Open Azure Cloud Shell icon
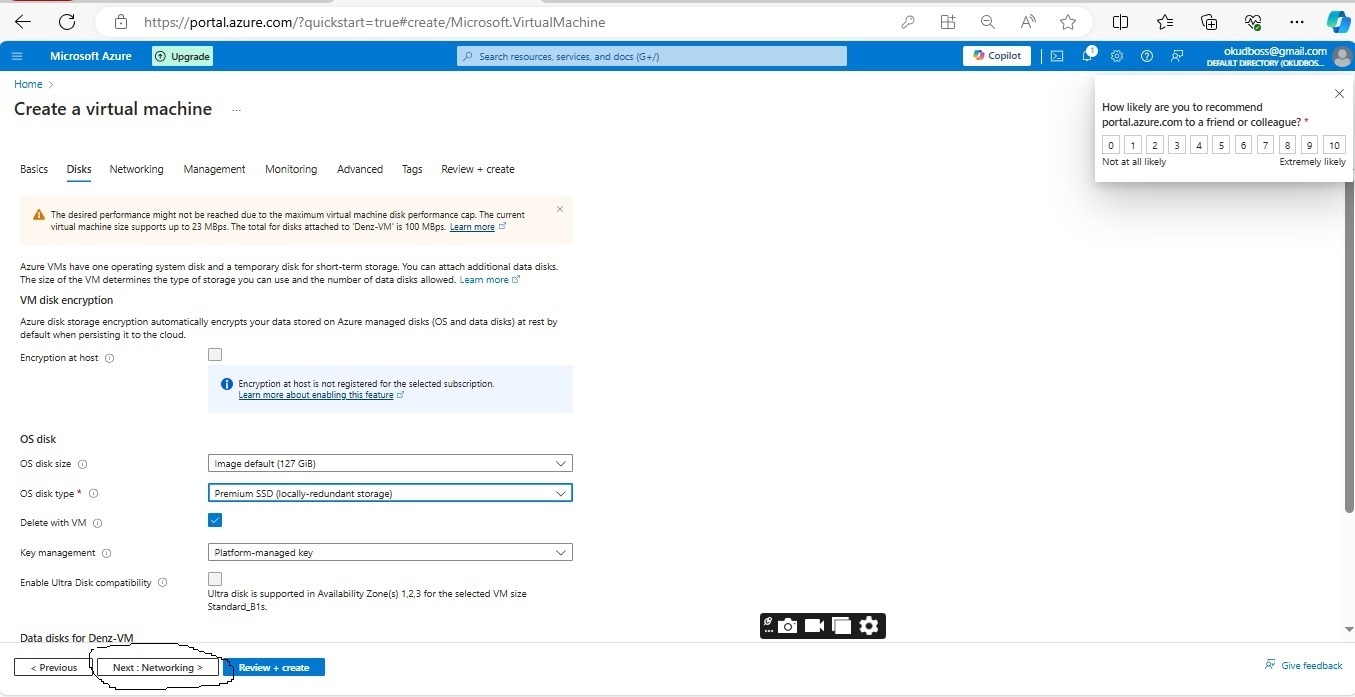1355x697 pixels. click(x=1057, y=56)
